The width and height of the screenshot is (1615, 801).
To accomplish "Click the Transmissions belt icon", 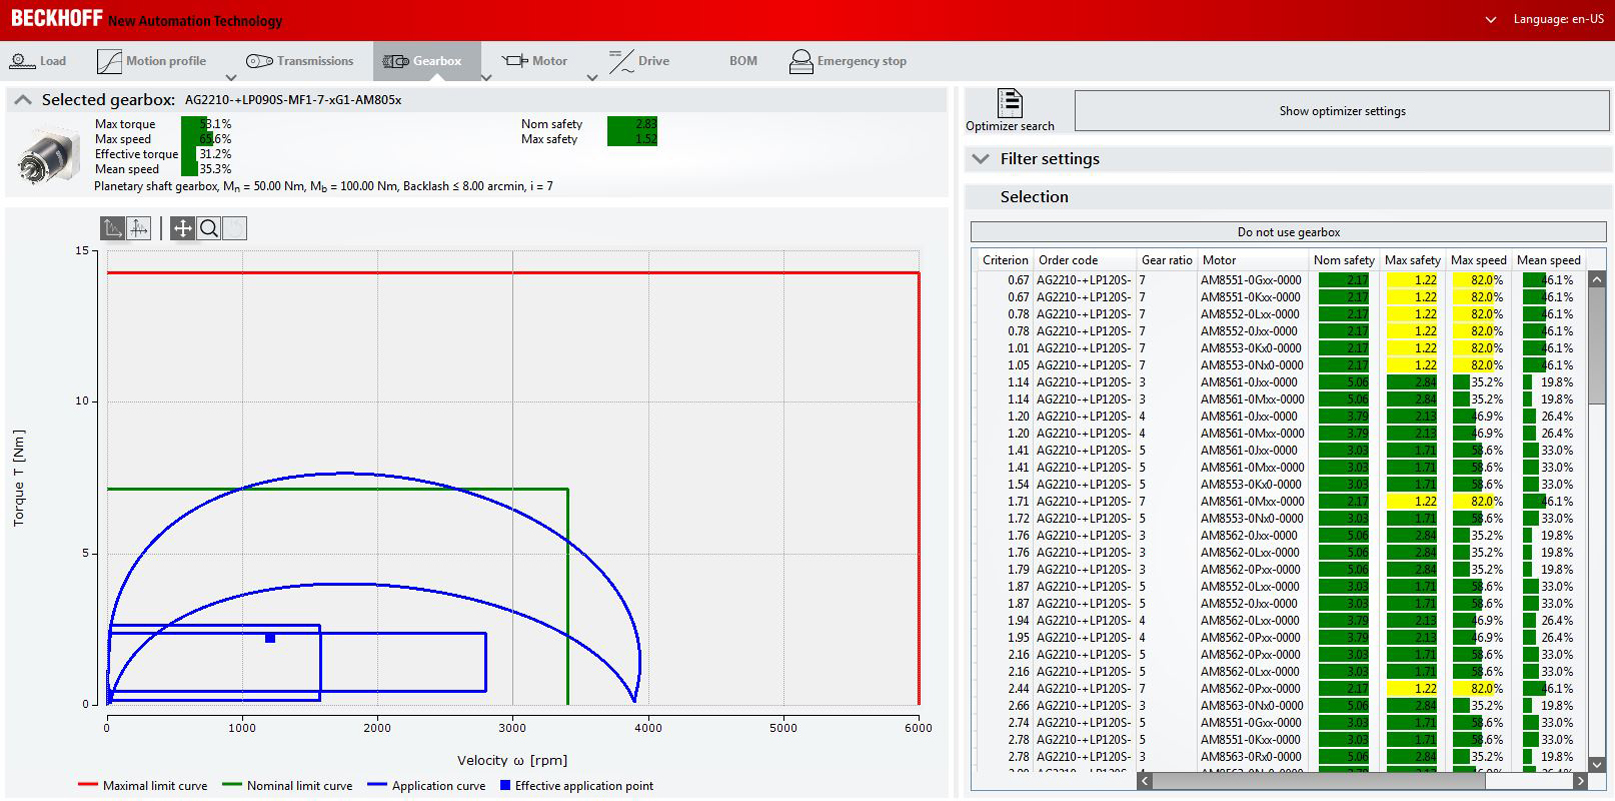I will click(259, 61).
